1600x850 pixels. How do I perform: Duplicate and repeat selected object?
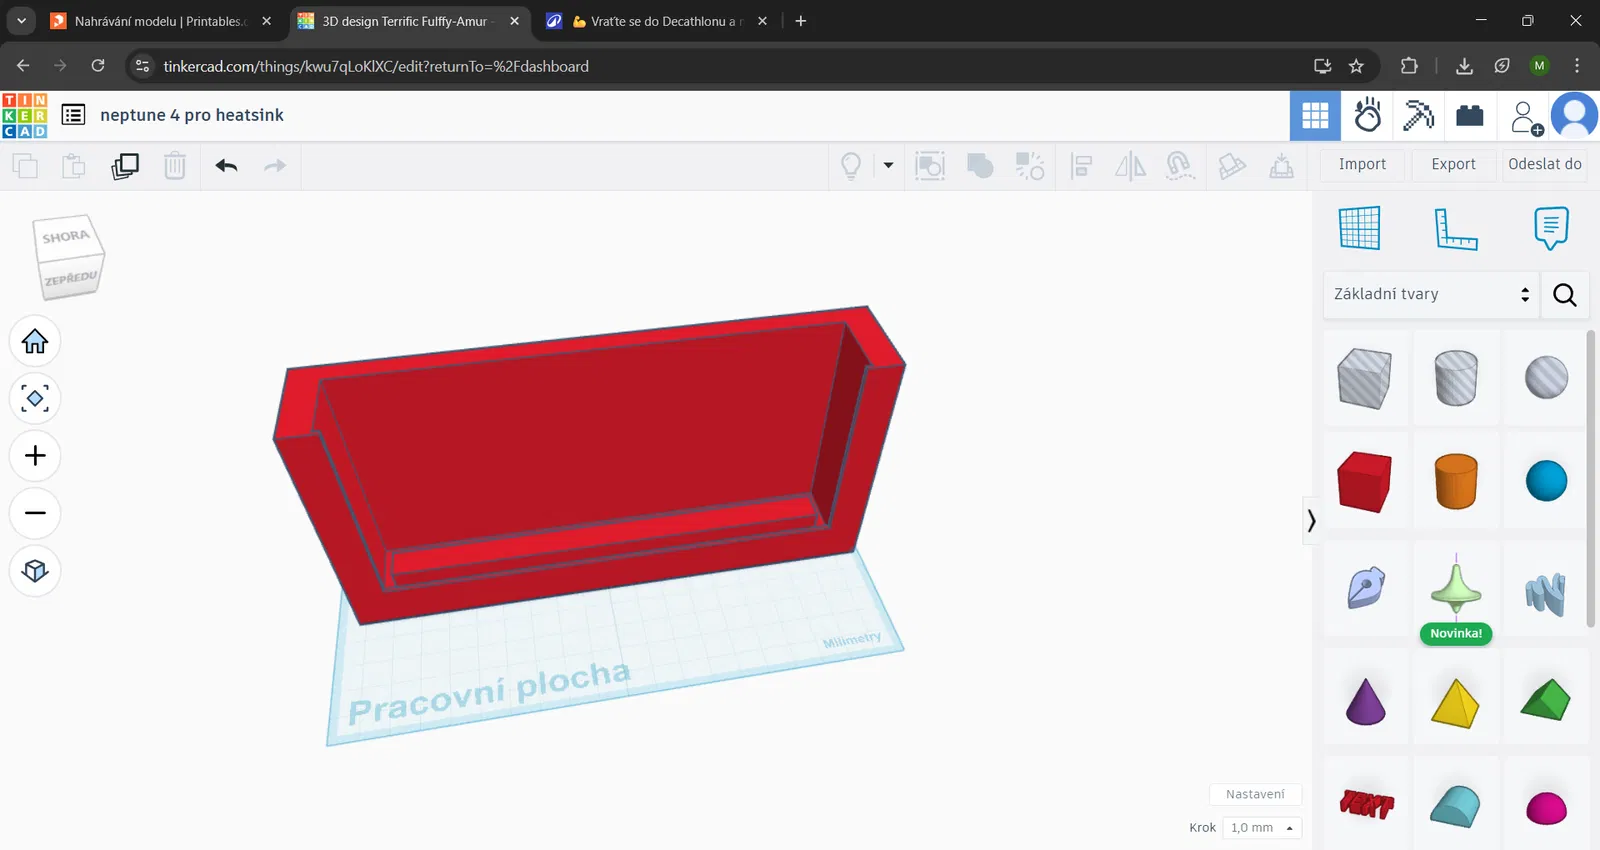[x=125, y=166]
